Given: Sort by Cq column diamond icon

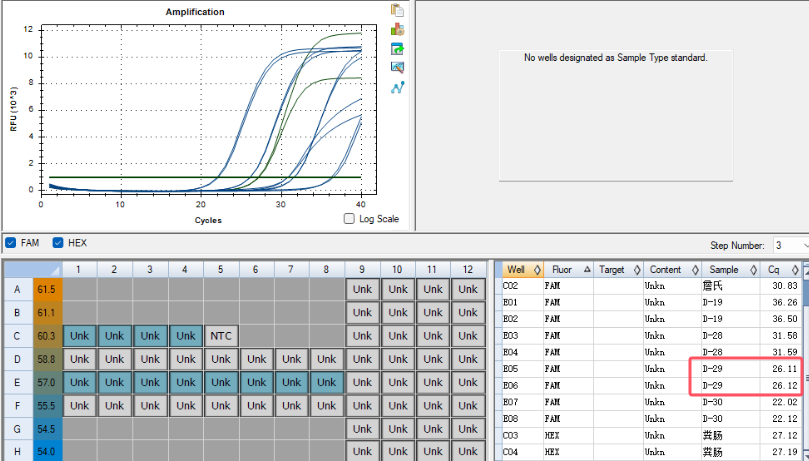Looking at the screenshot, I should (795, 270).
